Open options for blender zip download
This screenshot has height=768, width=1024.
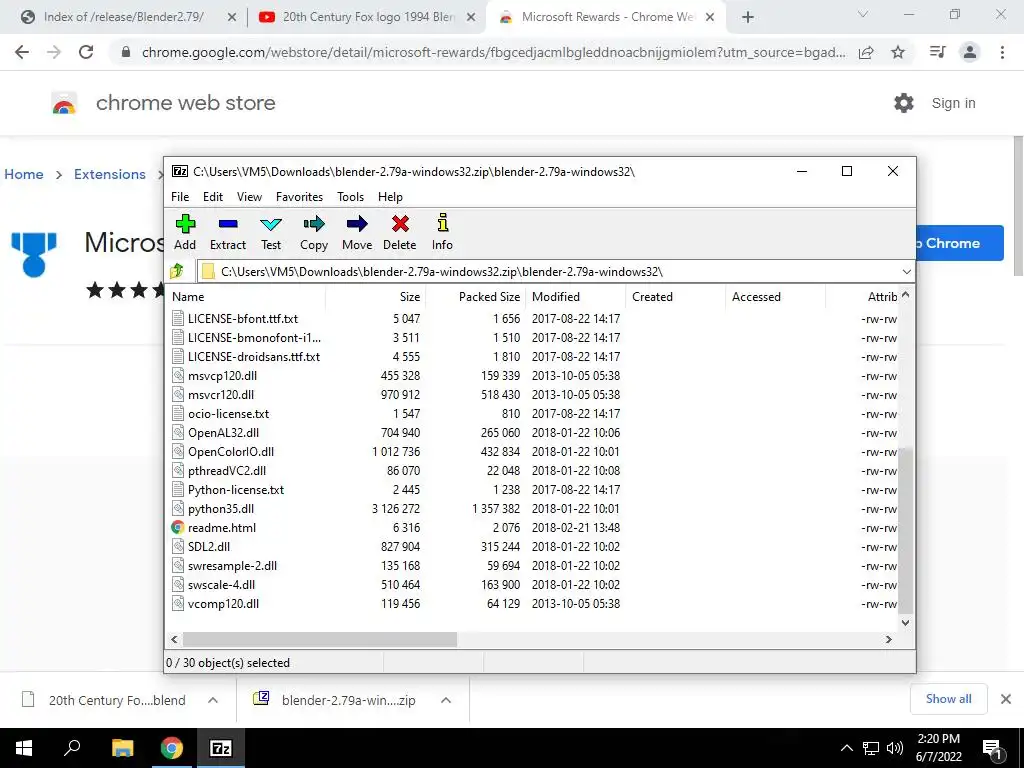[x=446, y=700]
